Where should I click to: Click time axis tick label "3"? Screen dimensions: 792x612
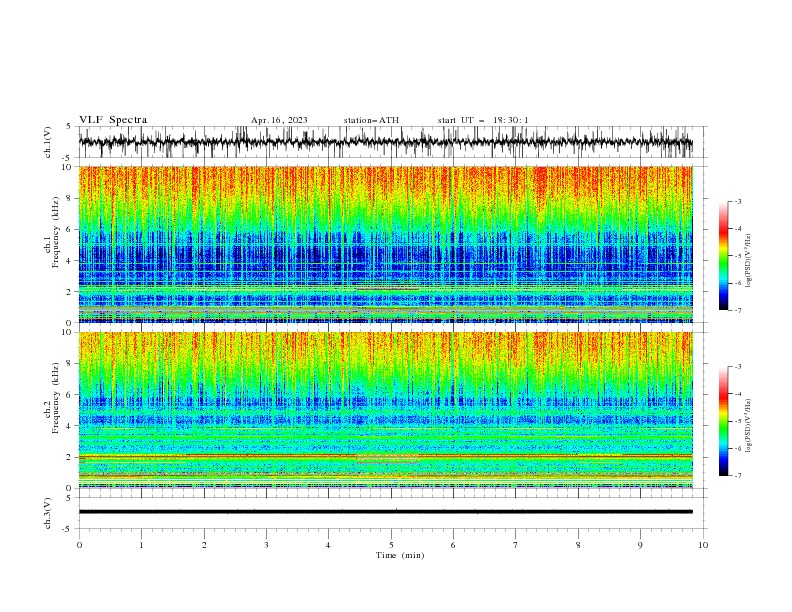pyautogui.click(x=266, y=545)
